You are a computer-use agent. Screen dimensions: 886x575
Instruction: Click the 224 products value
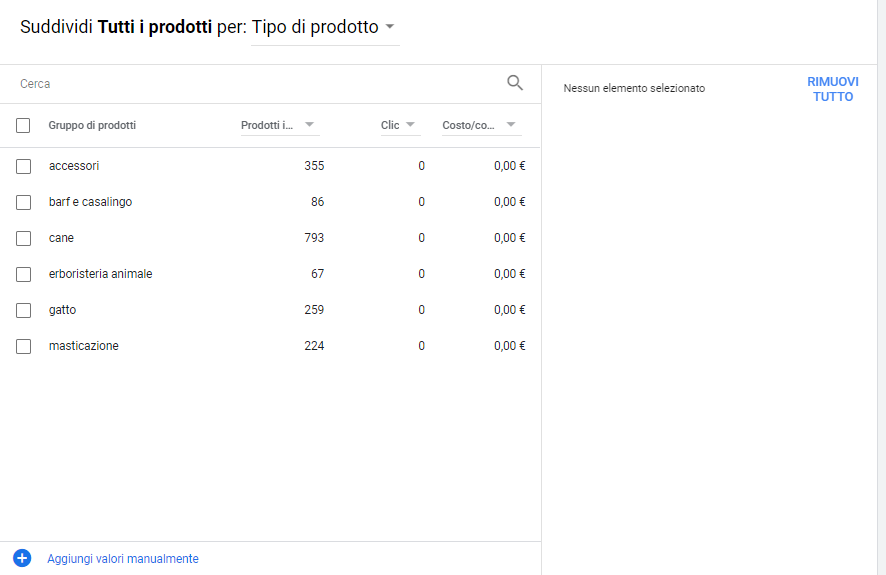click(x=314, y=346)
